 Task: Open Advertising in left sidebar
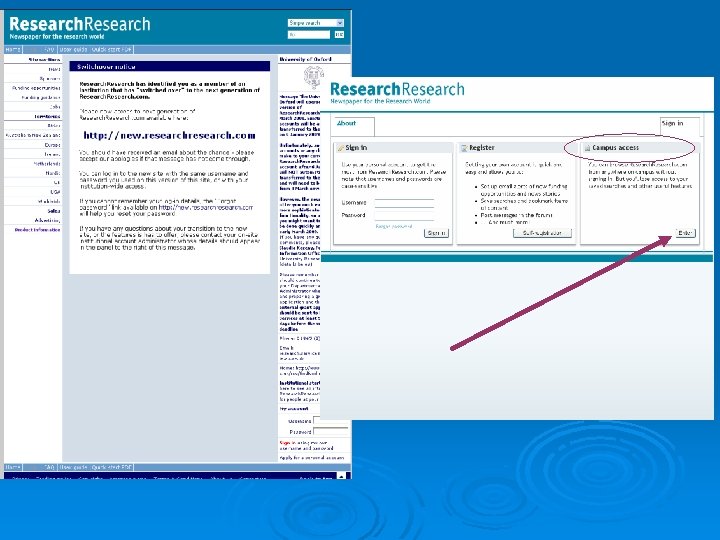coord(47,220)
